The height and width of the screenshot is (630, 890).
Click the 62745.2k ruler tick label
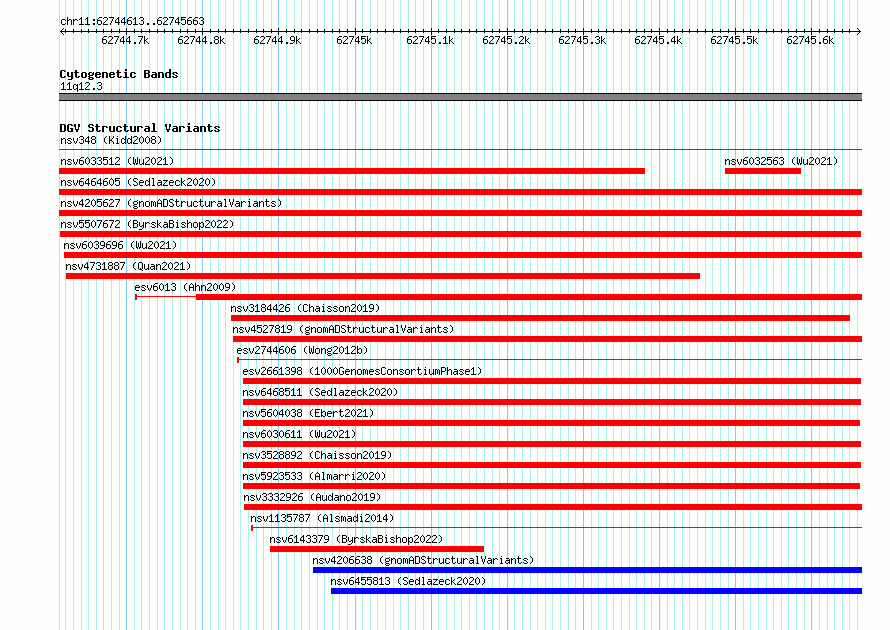506,40
